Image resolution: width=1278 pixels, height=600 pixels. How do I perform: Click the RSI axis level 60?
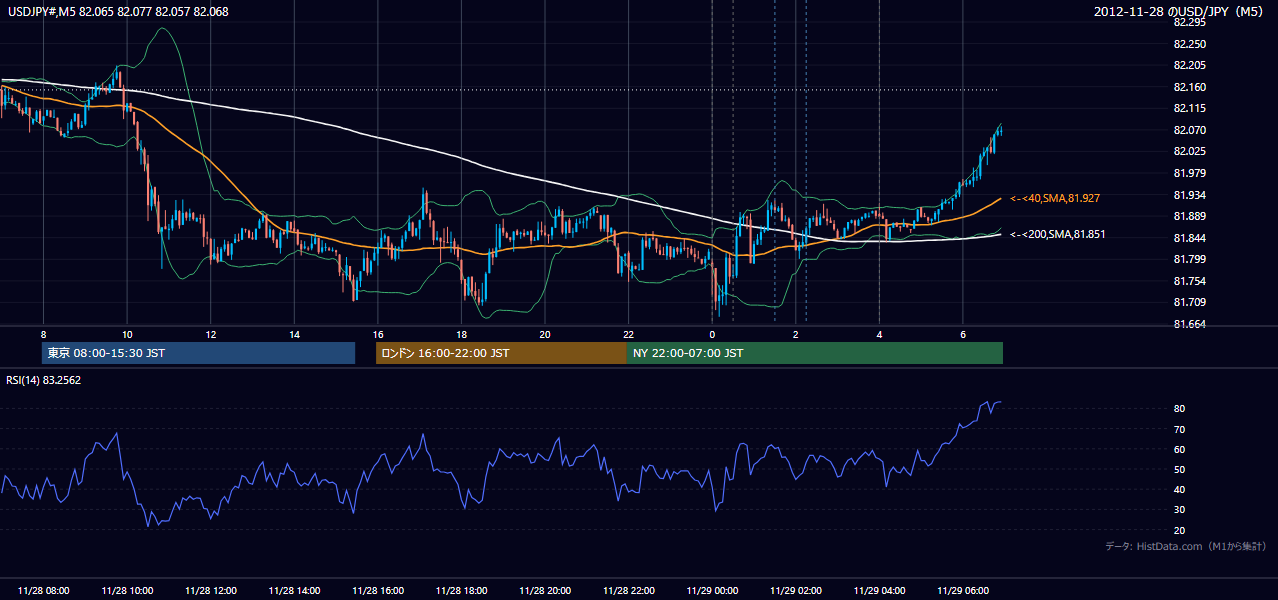(x=1179, y=449)
